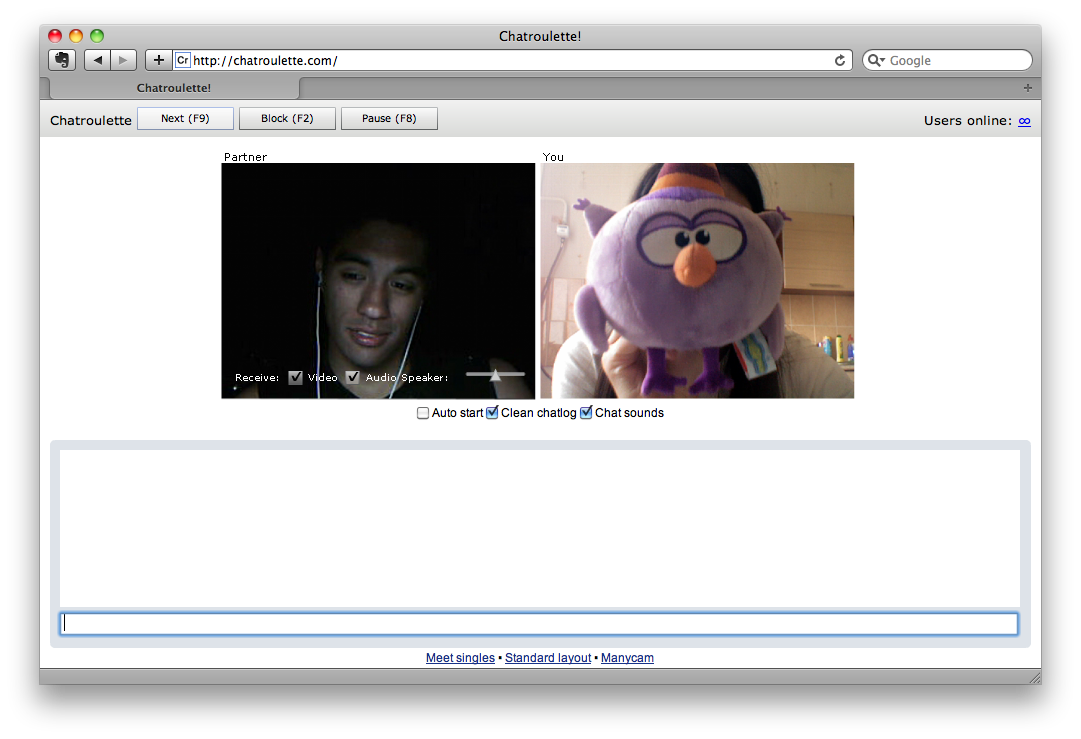
Task: Go back with the Safari back arrow
Action: tap(97, 60)
